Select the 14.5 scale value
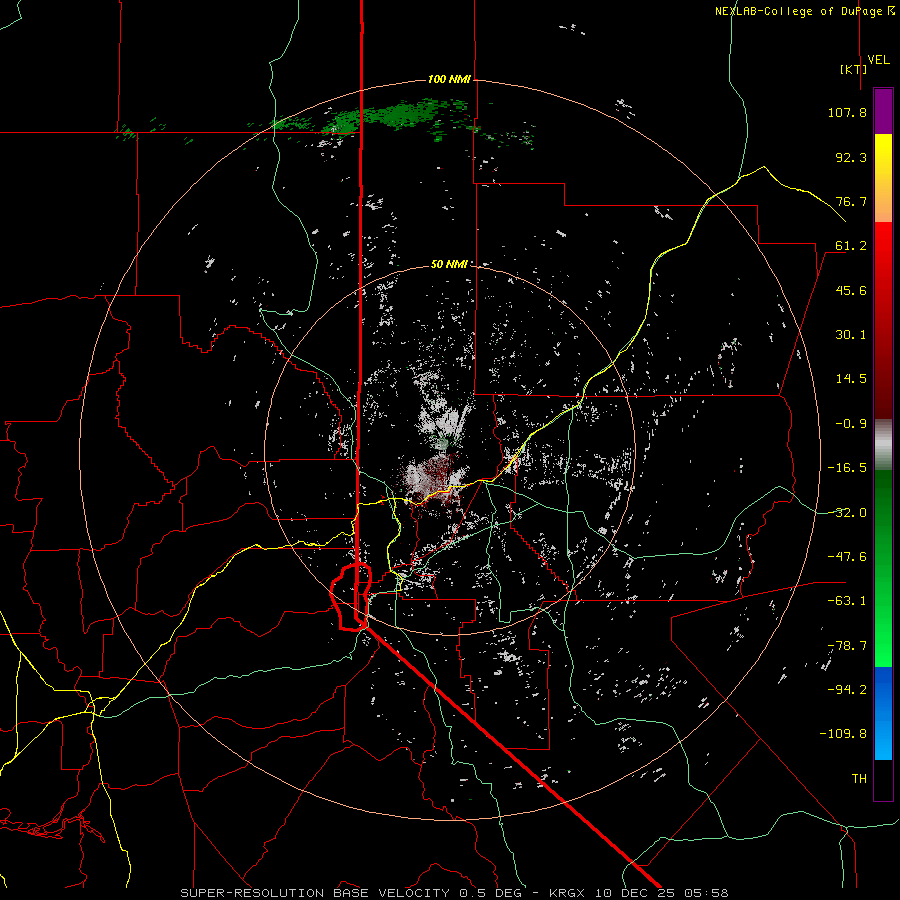 (x=851, y=379)
